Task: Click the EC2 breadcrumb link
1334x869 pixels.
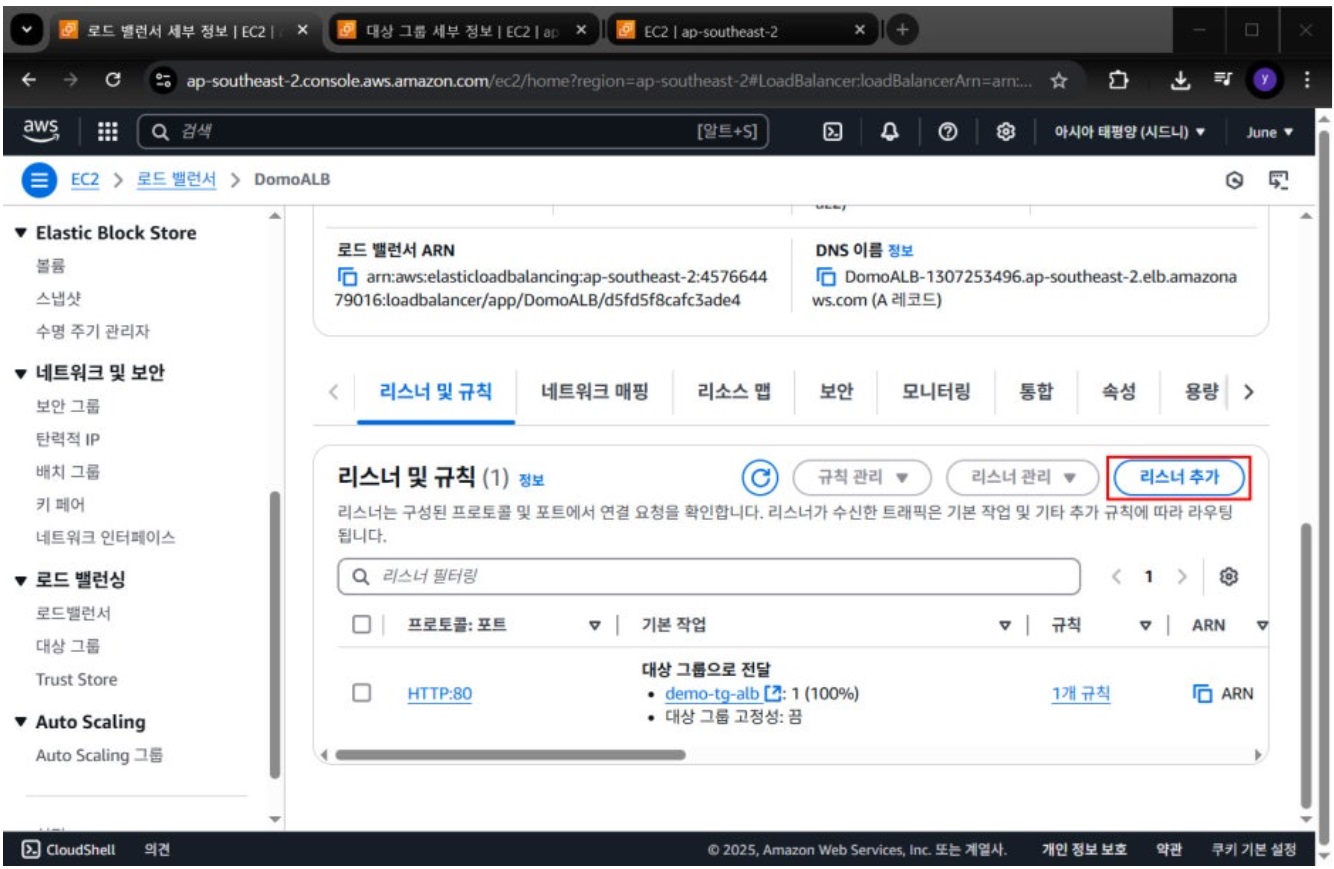Action: [x=84, y=180]
